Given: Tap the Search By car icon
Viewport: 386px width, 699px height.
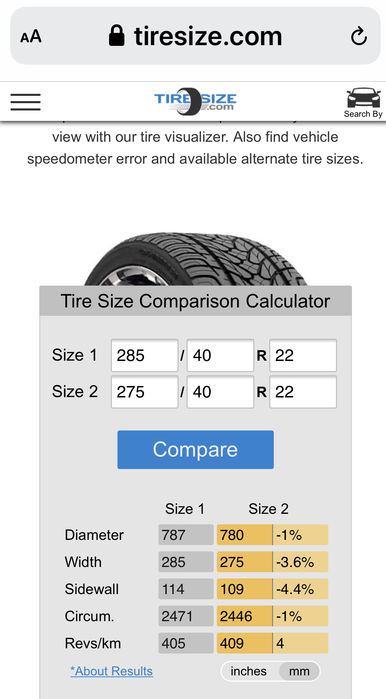Looking at the screenshot, I should [363, 103].
